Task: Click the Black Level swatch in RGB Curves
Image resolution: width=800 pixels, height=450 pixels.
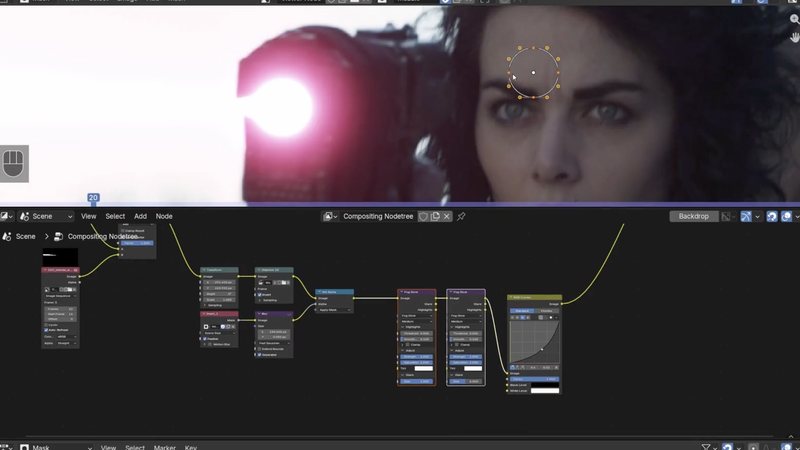Action: click(545, 385)
